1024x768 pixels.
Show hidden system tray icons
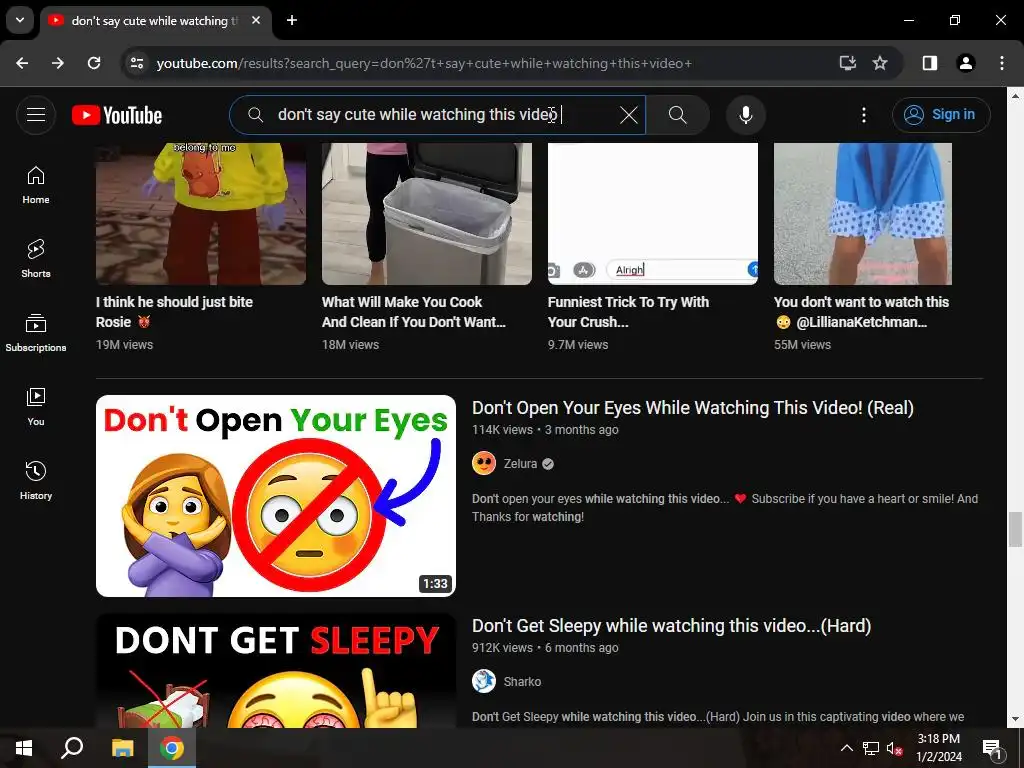pos(846,748)
